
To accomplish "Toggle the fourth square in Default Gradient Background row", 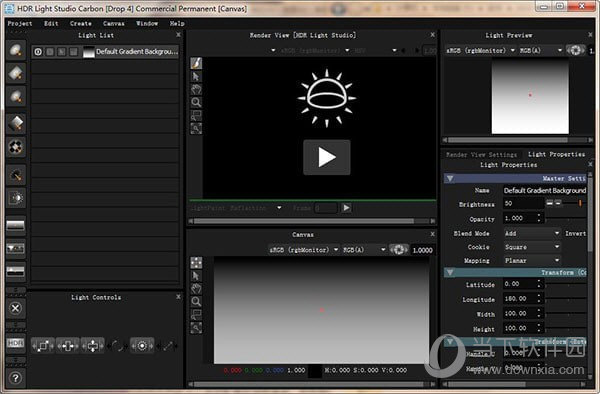I will 73,52.
